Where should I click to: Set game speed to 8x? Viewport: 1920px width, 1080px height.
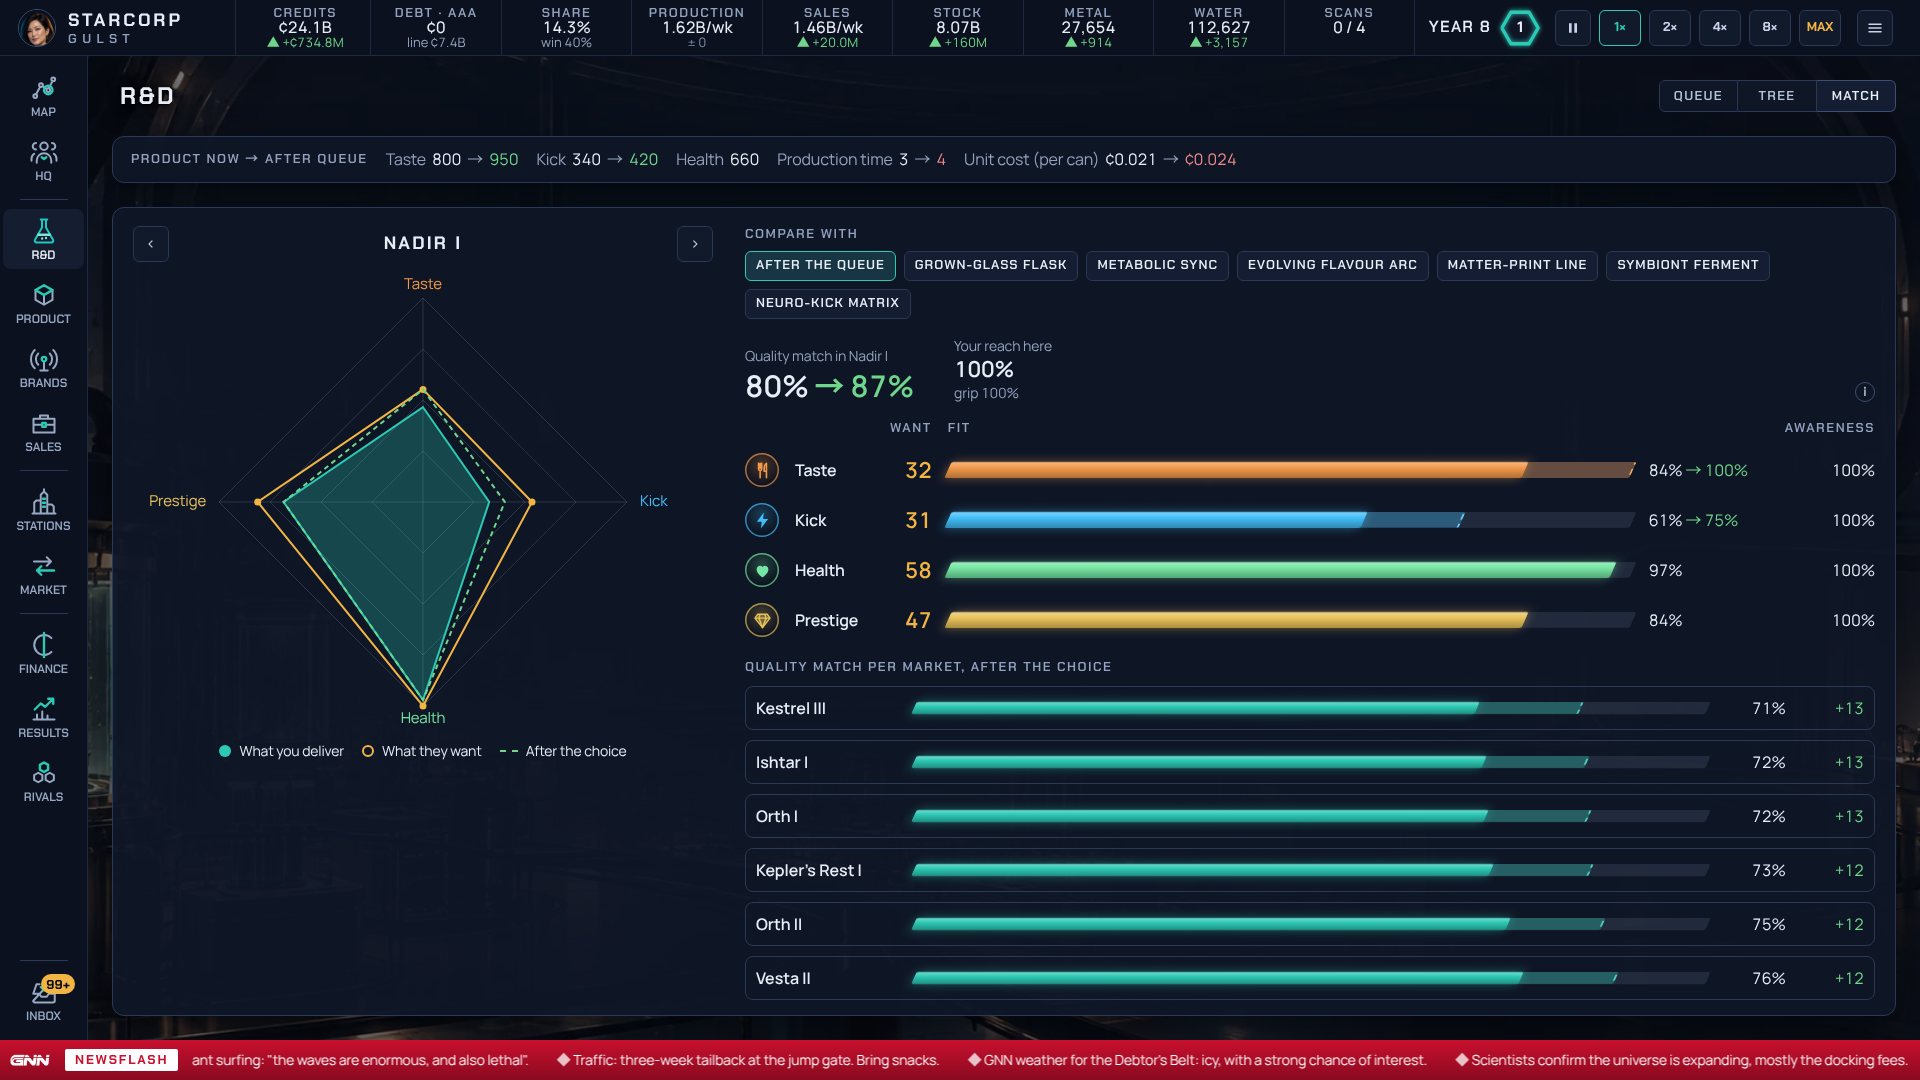tap(1770, 28)
